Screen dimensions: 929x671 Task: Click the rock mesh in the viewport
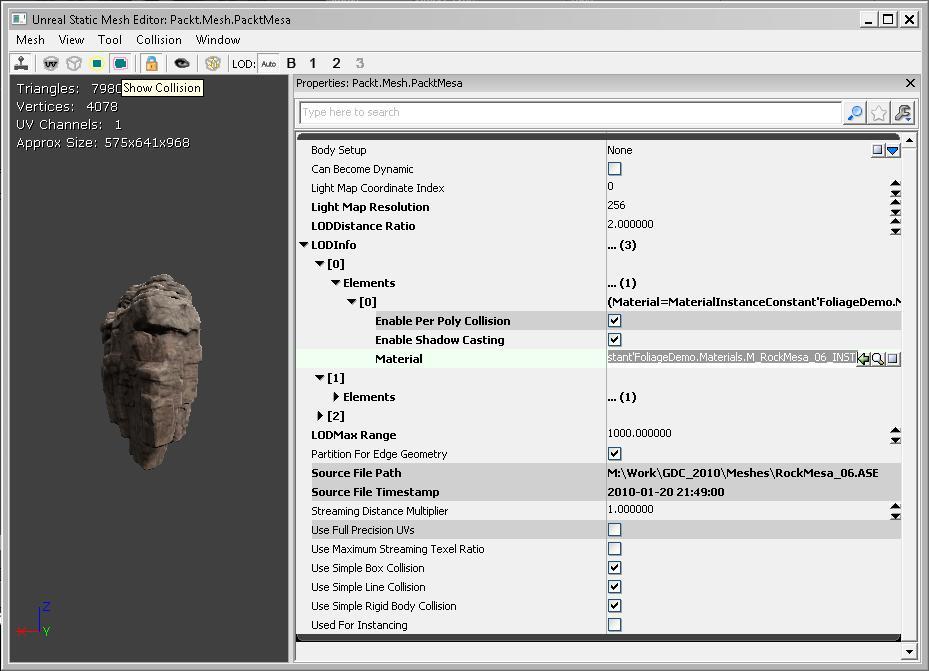click(150, 371)
